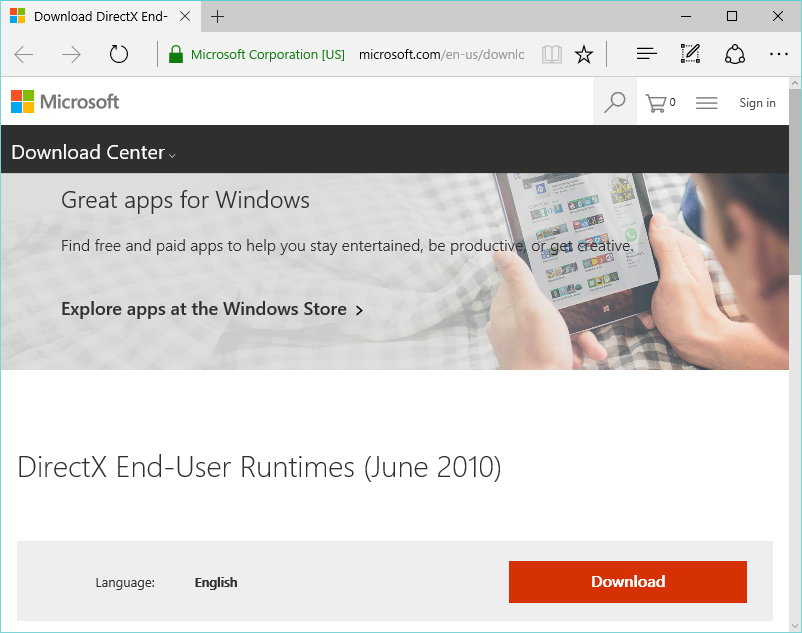Make a Web Note pen icon
The width and height of the screenshot is (802, 633).
690,54
